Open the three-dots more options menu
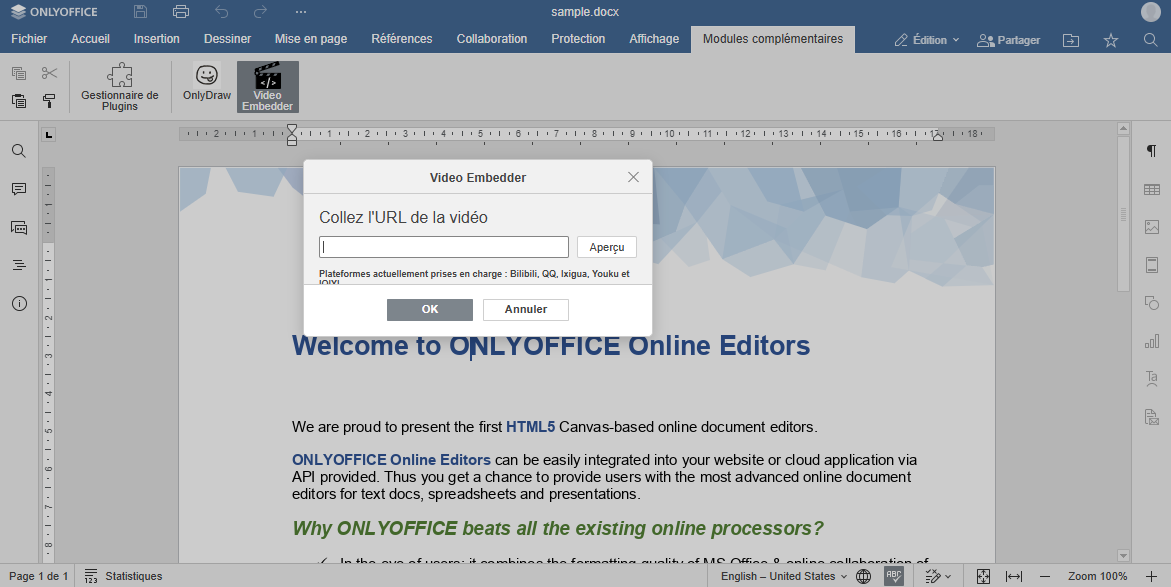The image size is (1171, 587). (301, 12)
